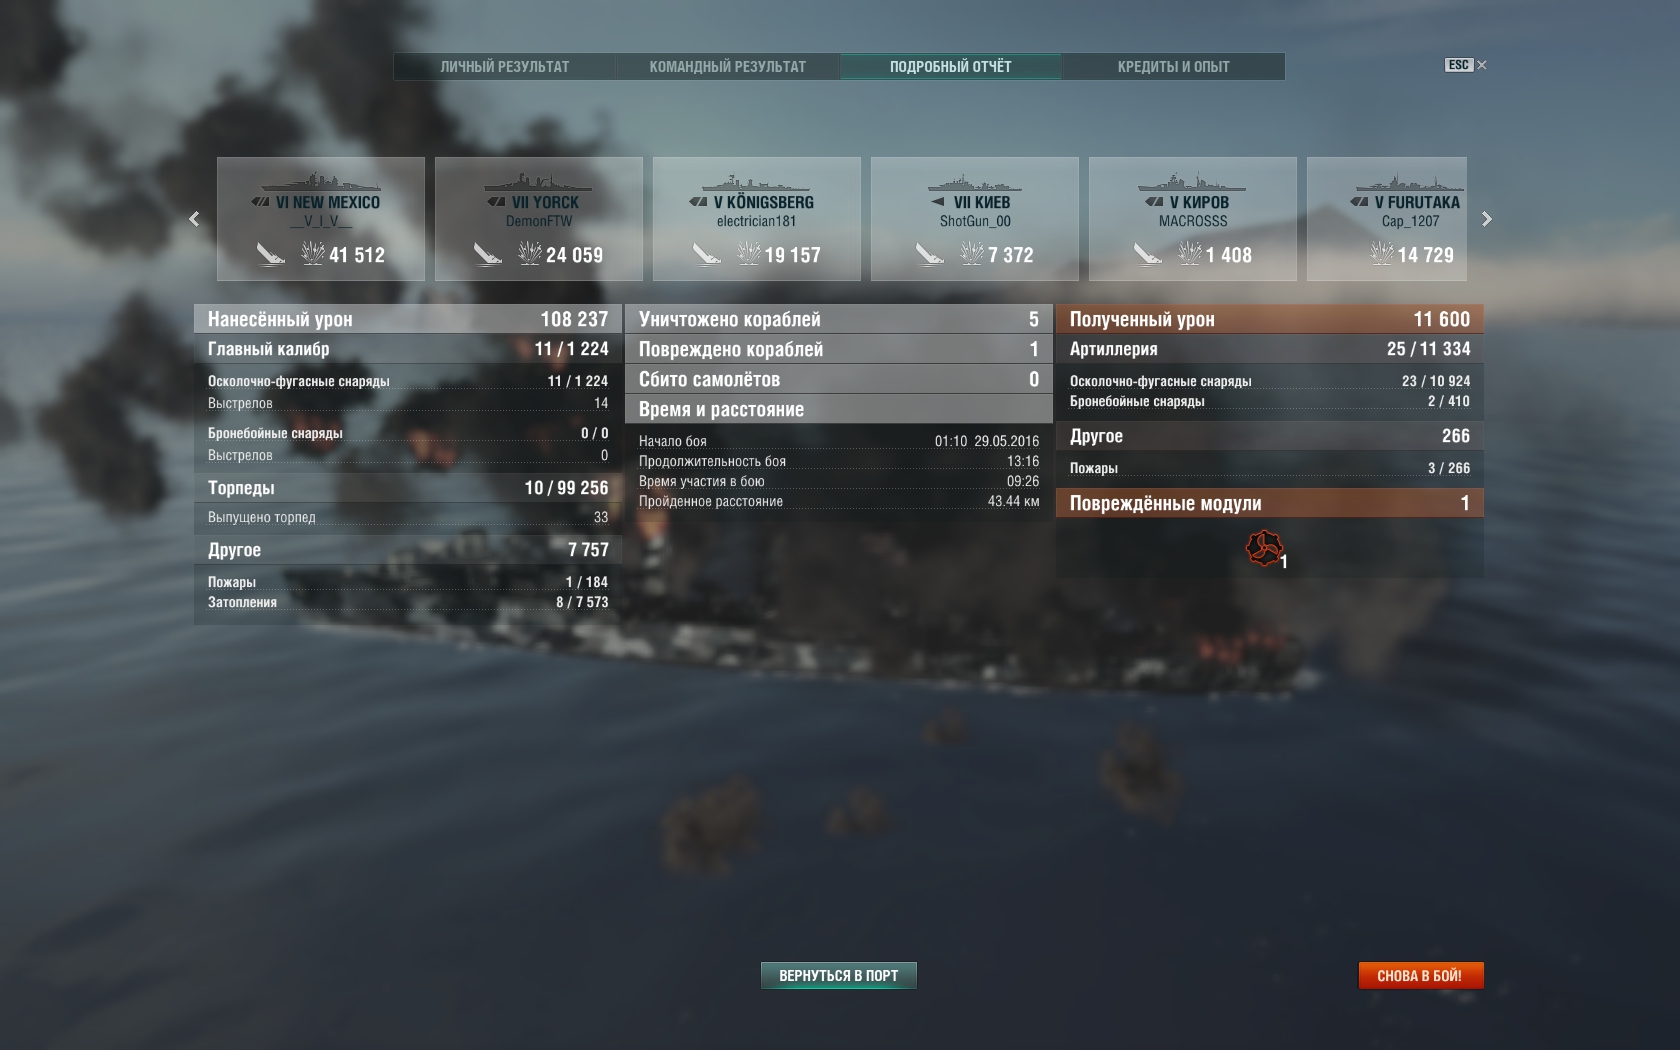Click the damage burst icon on Yorck card
The image size is (1680, 1050).
529,254
